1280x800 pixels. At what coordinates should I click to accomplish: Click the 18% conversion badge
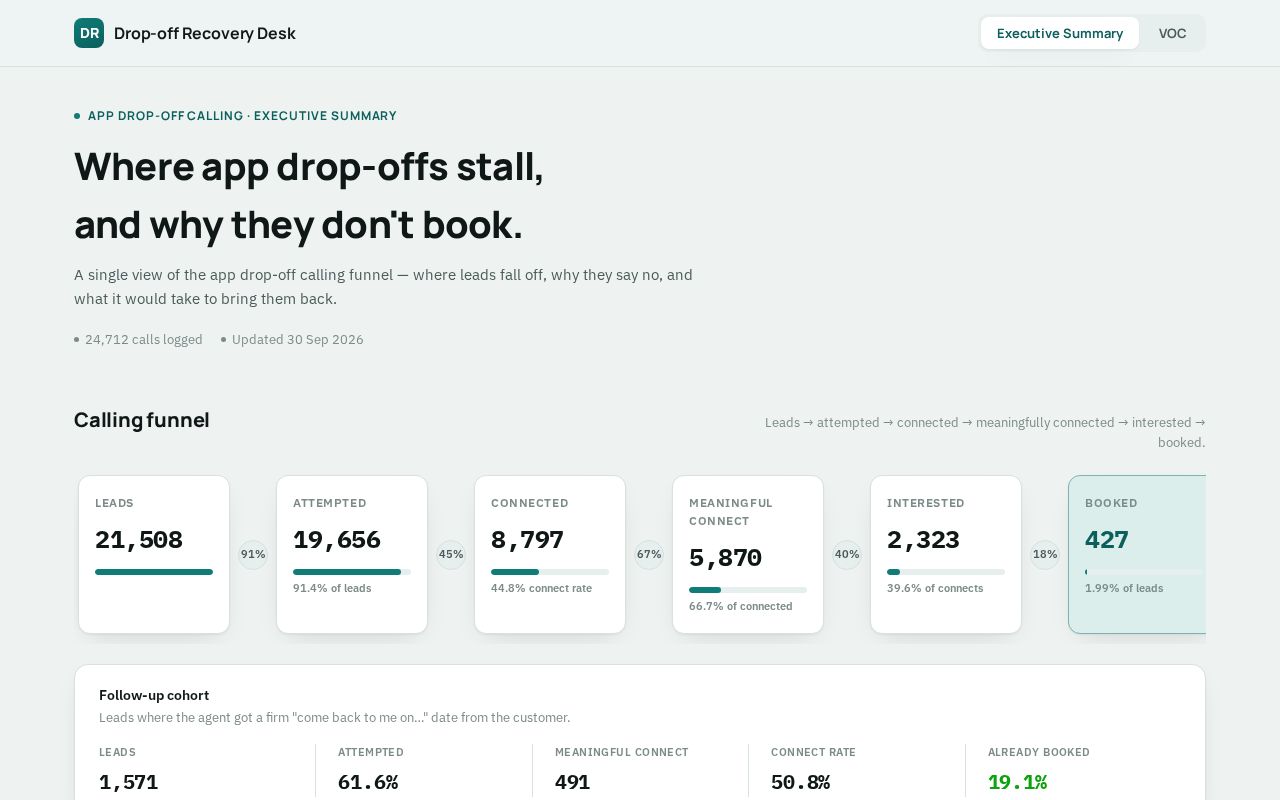pyautogui.click(x=1045, y=555)
